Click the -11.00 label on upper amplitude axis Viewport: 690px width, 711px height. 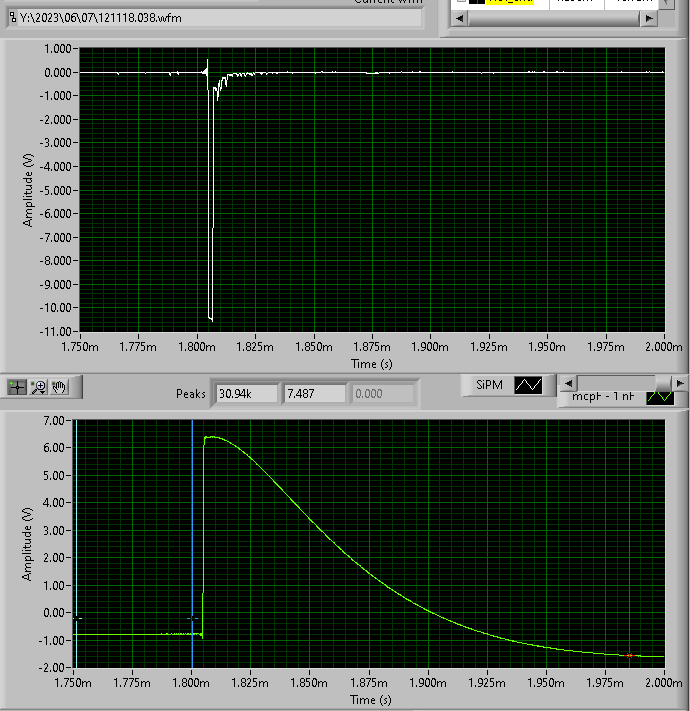pyautogui.click(x=55, y=331)
